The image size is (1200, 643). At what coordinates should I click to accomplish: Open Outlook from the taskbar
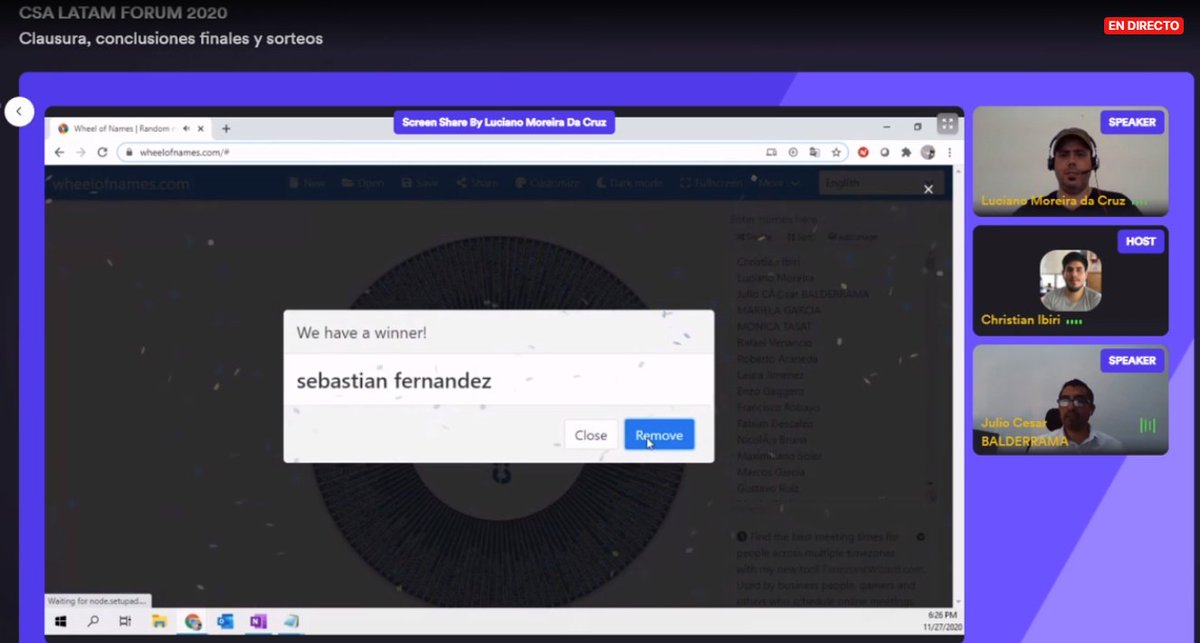225,621
